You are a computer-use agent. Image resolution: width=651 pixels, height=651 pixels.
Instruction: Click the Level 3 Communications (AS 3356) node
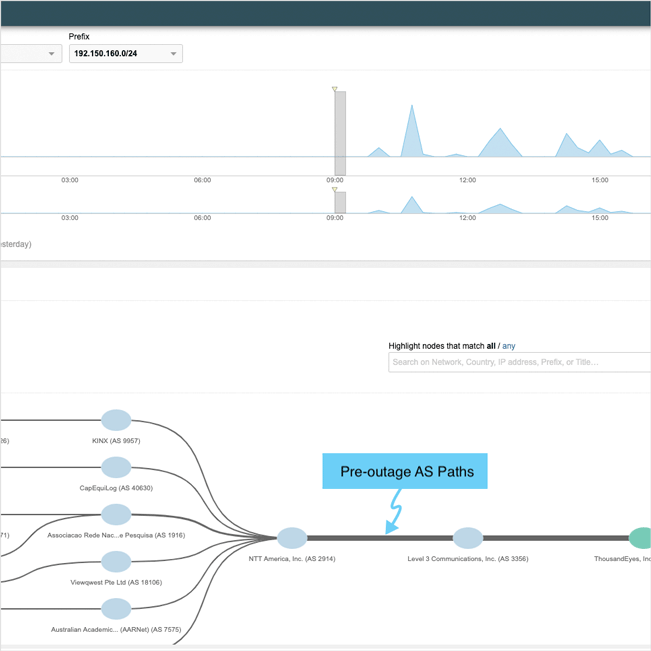pyautogui.click(x=468, y=538)
